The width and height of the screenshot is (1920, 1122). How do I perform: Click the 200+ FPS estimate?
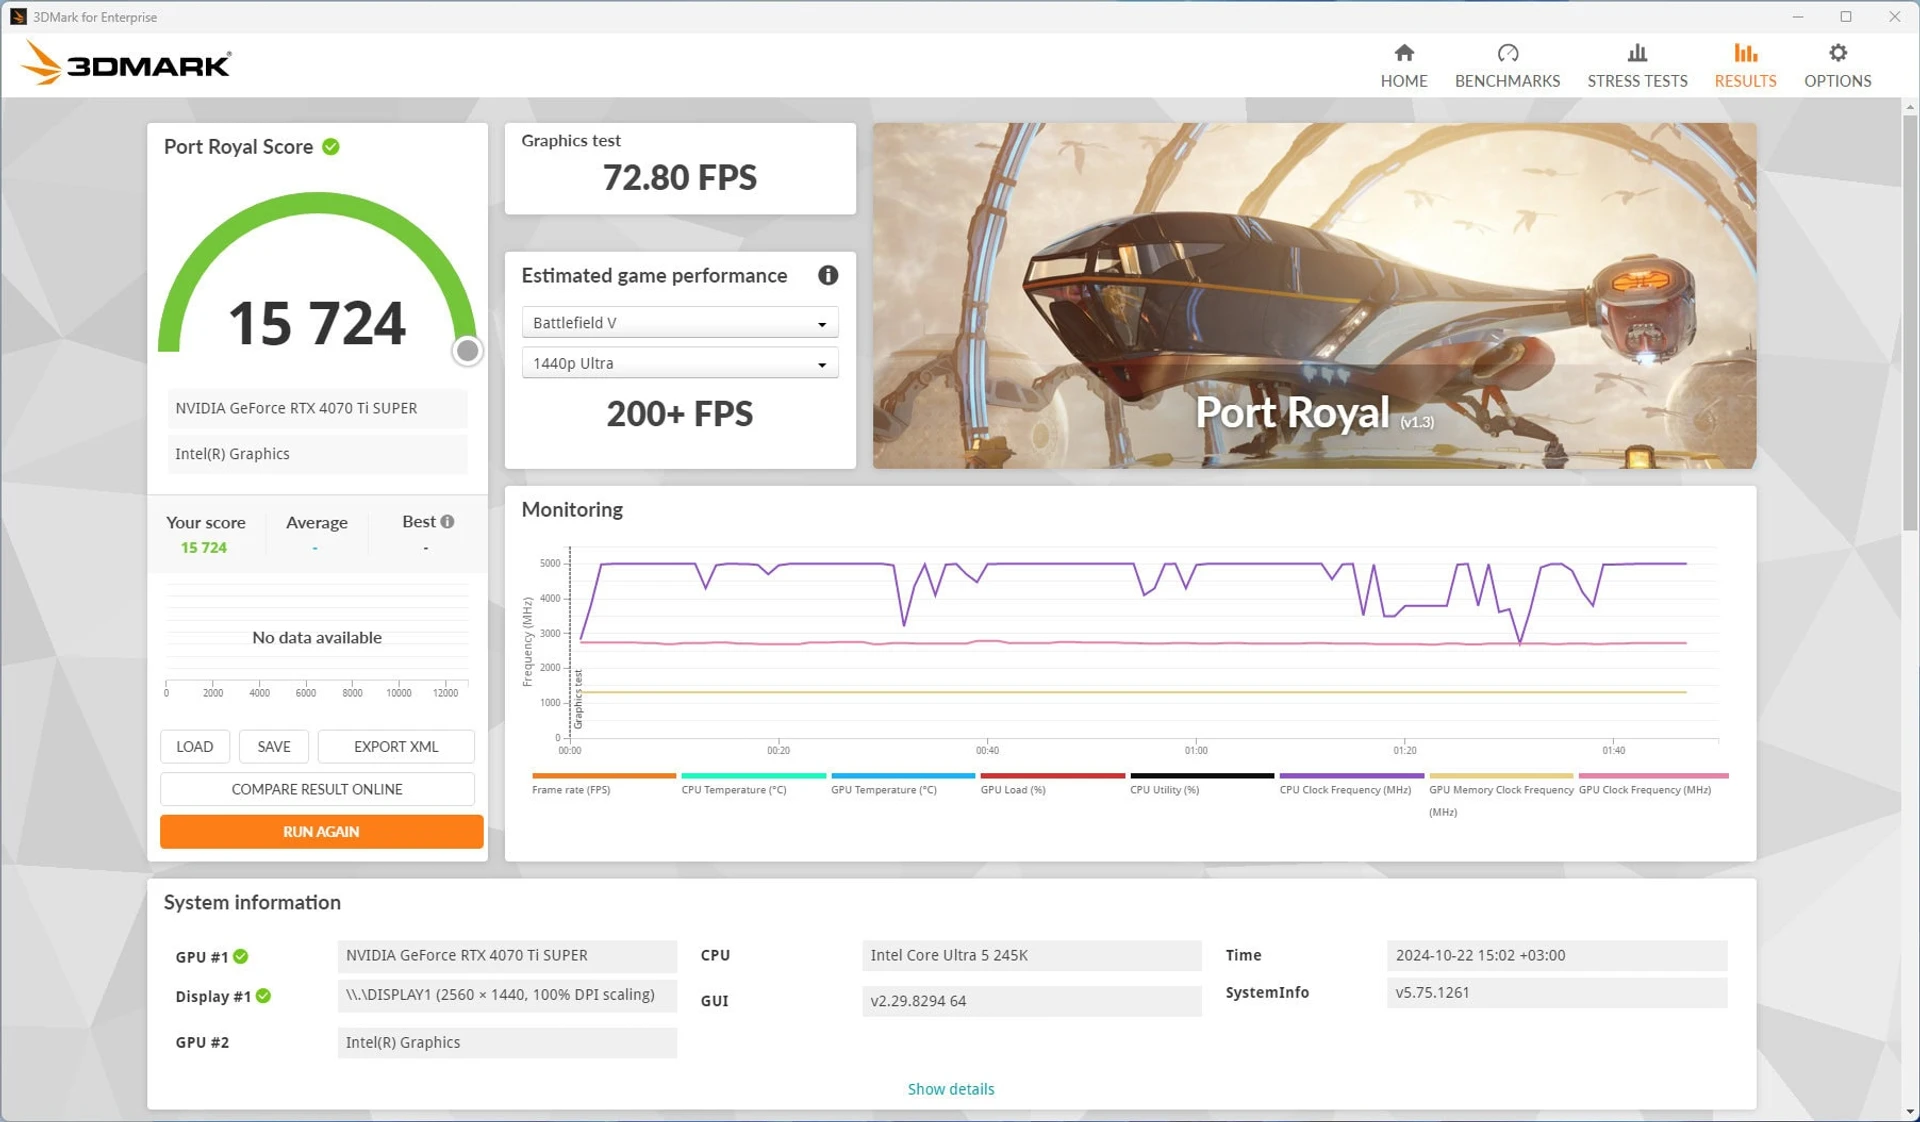[x=679, y=414]
